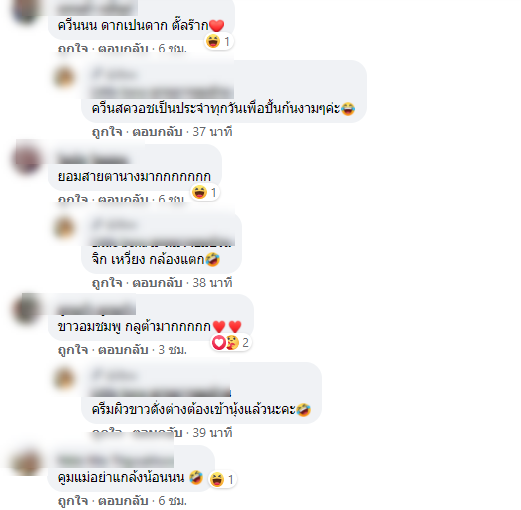Open the 38 นาที timestamp

pos(212,283)
